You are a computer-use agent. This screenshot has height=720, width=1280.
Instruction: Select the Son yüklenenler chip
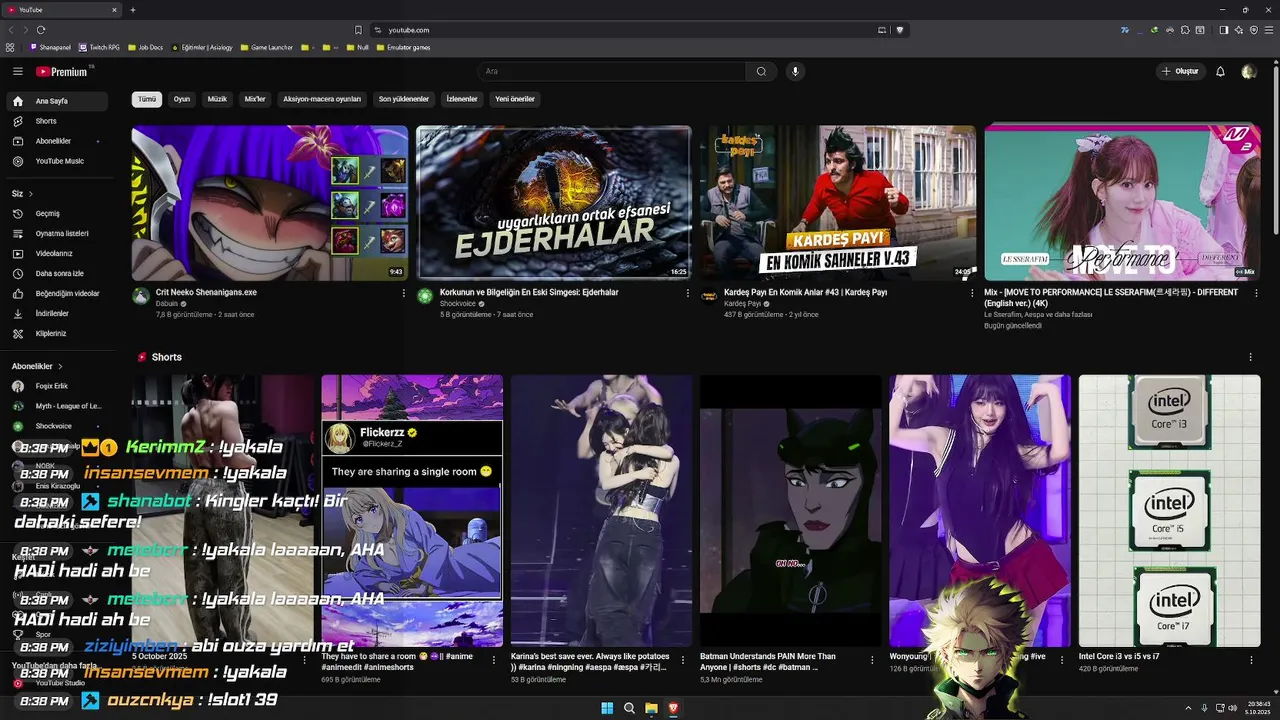click(404, 99)
